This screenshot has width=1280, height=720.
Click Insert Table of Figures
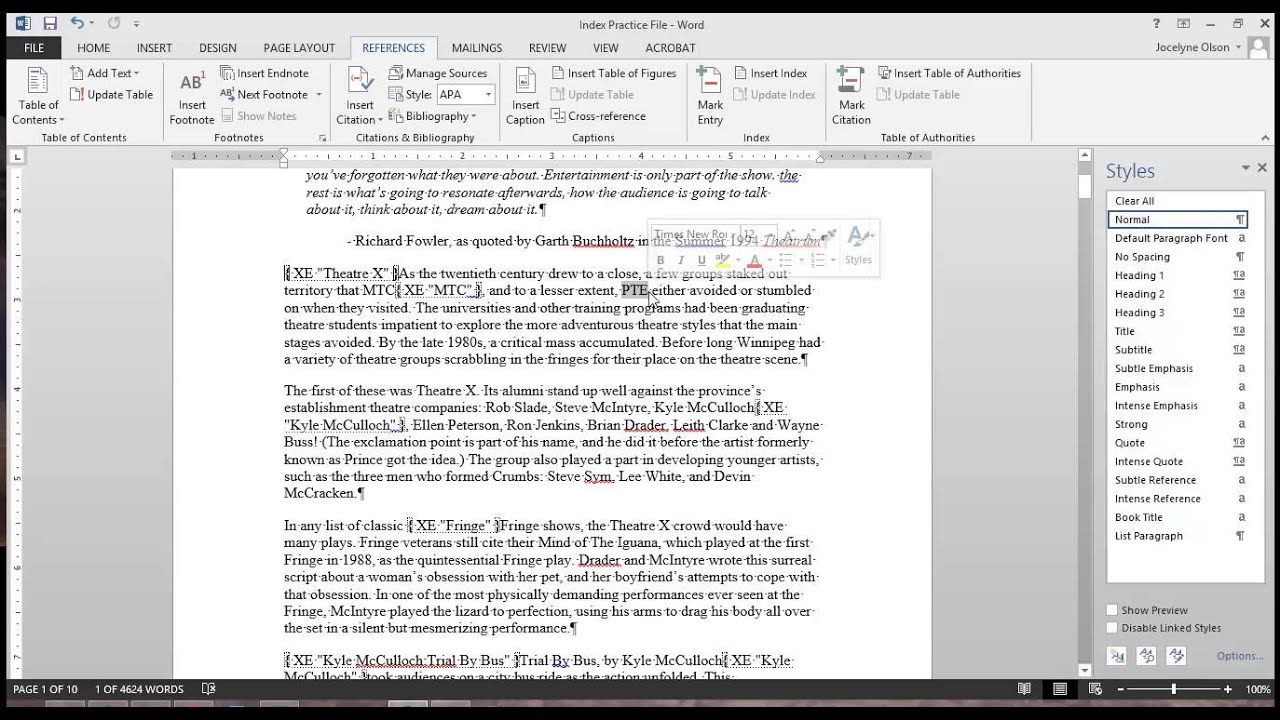[614, 73]
